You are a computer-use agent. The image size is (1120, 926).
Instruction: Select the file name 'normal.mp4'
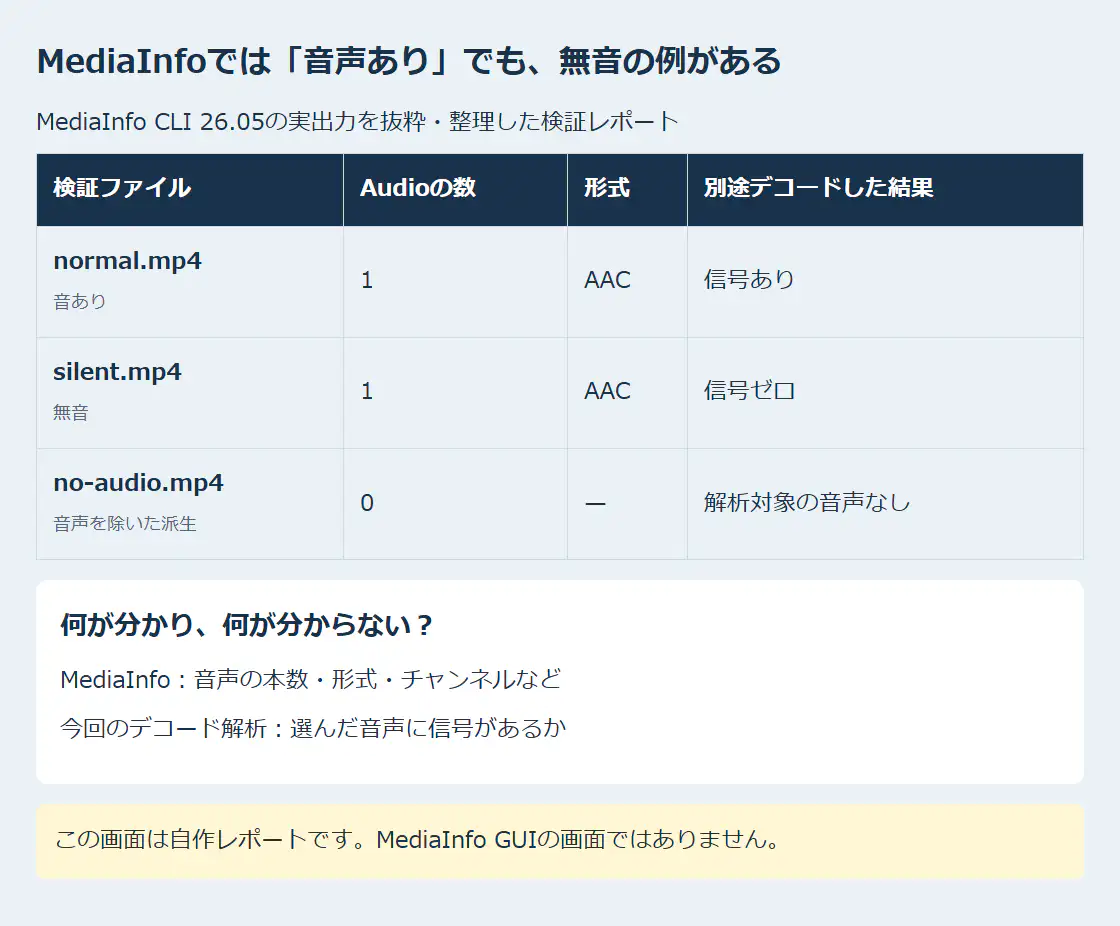pyautogui.click(x=127, y=261)
